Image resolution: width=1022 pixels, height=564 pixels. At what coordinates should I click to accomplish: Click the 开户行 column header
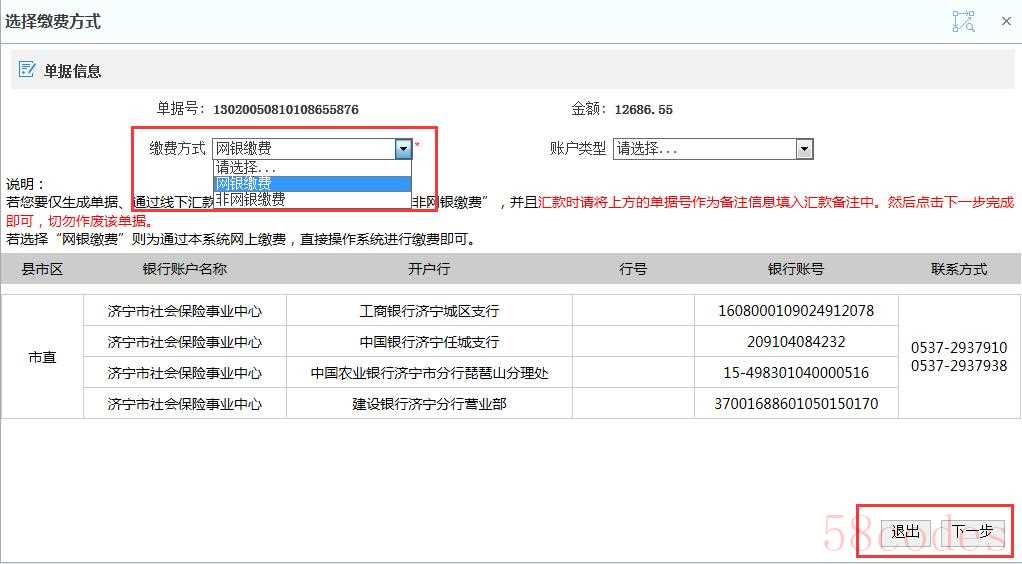pos(429,269)
